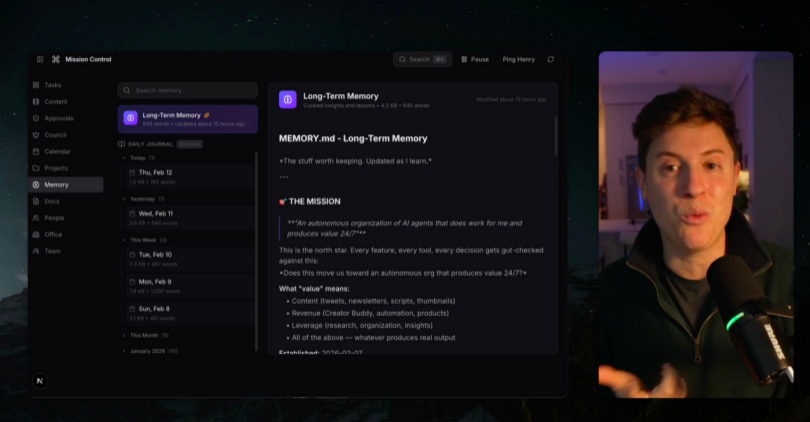The image size is (810, 422).
Task: Click the memory document scrollbar
Action: pyautogui.click(x=556, y=136)
